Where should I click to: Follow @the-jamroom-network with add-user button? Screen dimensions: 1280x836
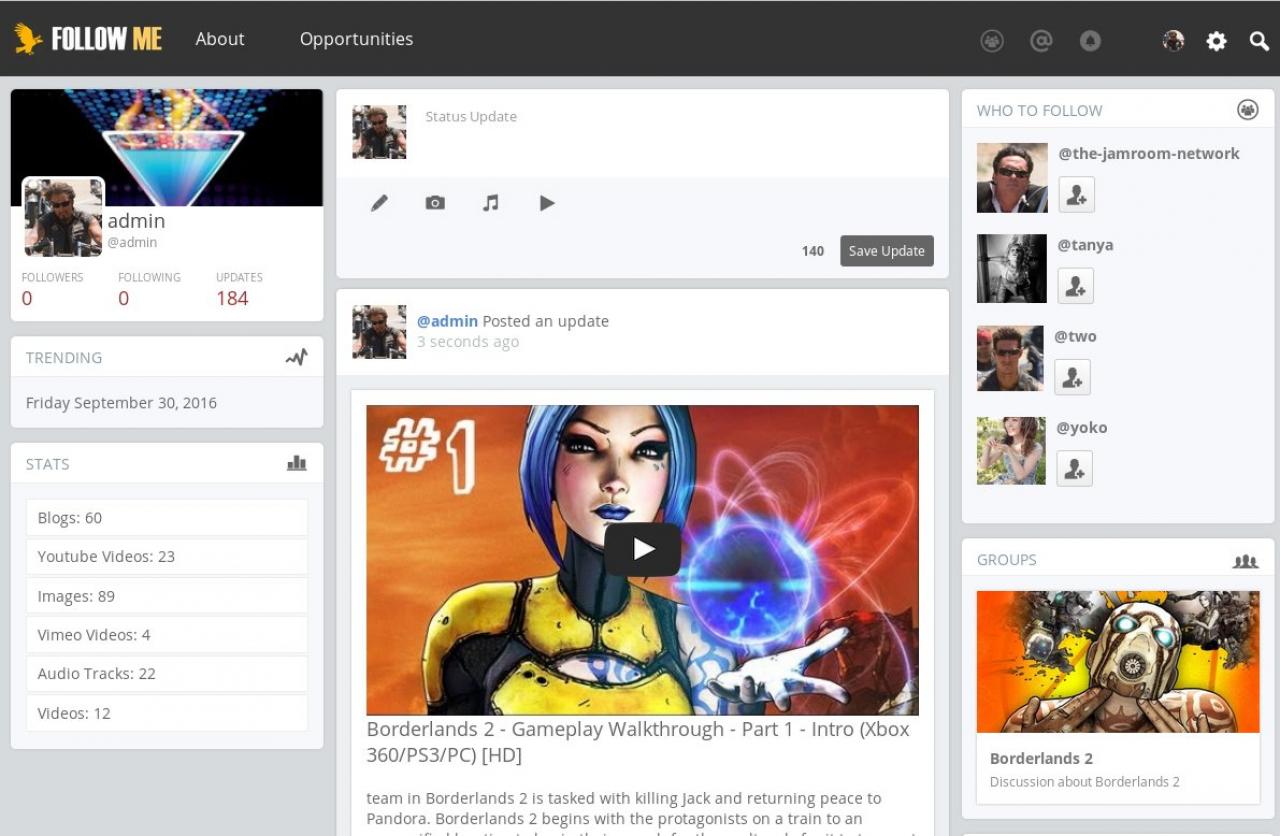point(1076,195)
